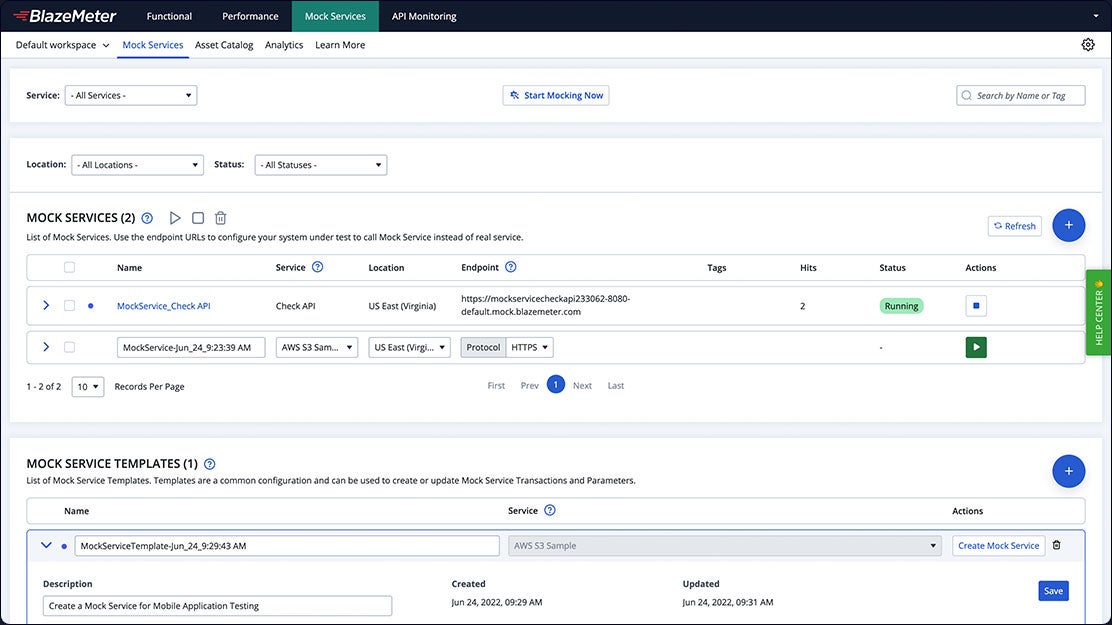Image resolution: width=1112 pixels, height=625 pixels.
Task: Open Default workspace selector
Action: [62, 45]
